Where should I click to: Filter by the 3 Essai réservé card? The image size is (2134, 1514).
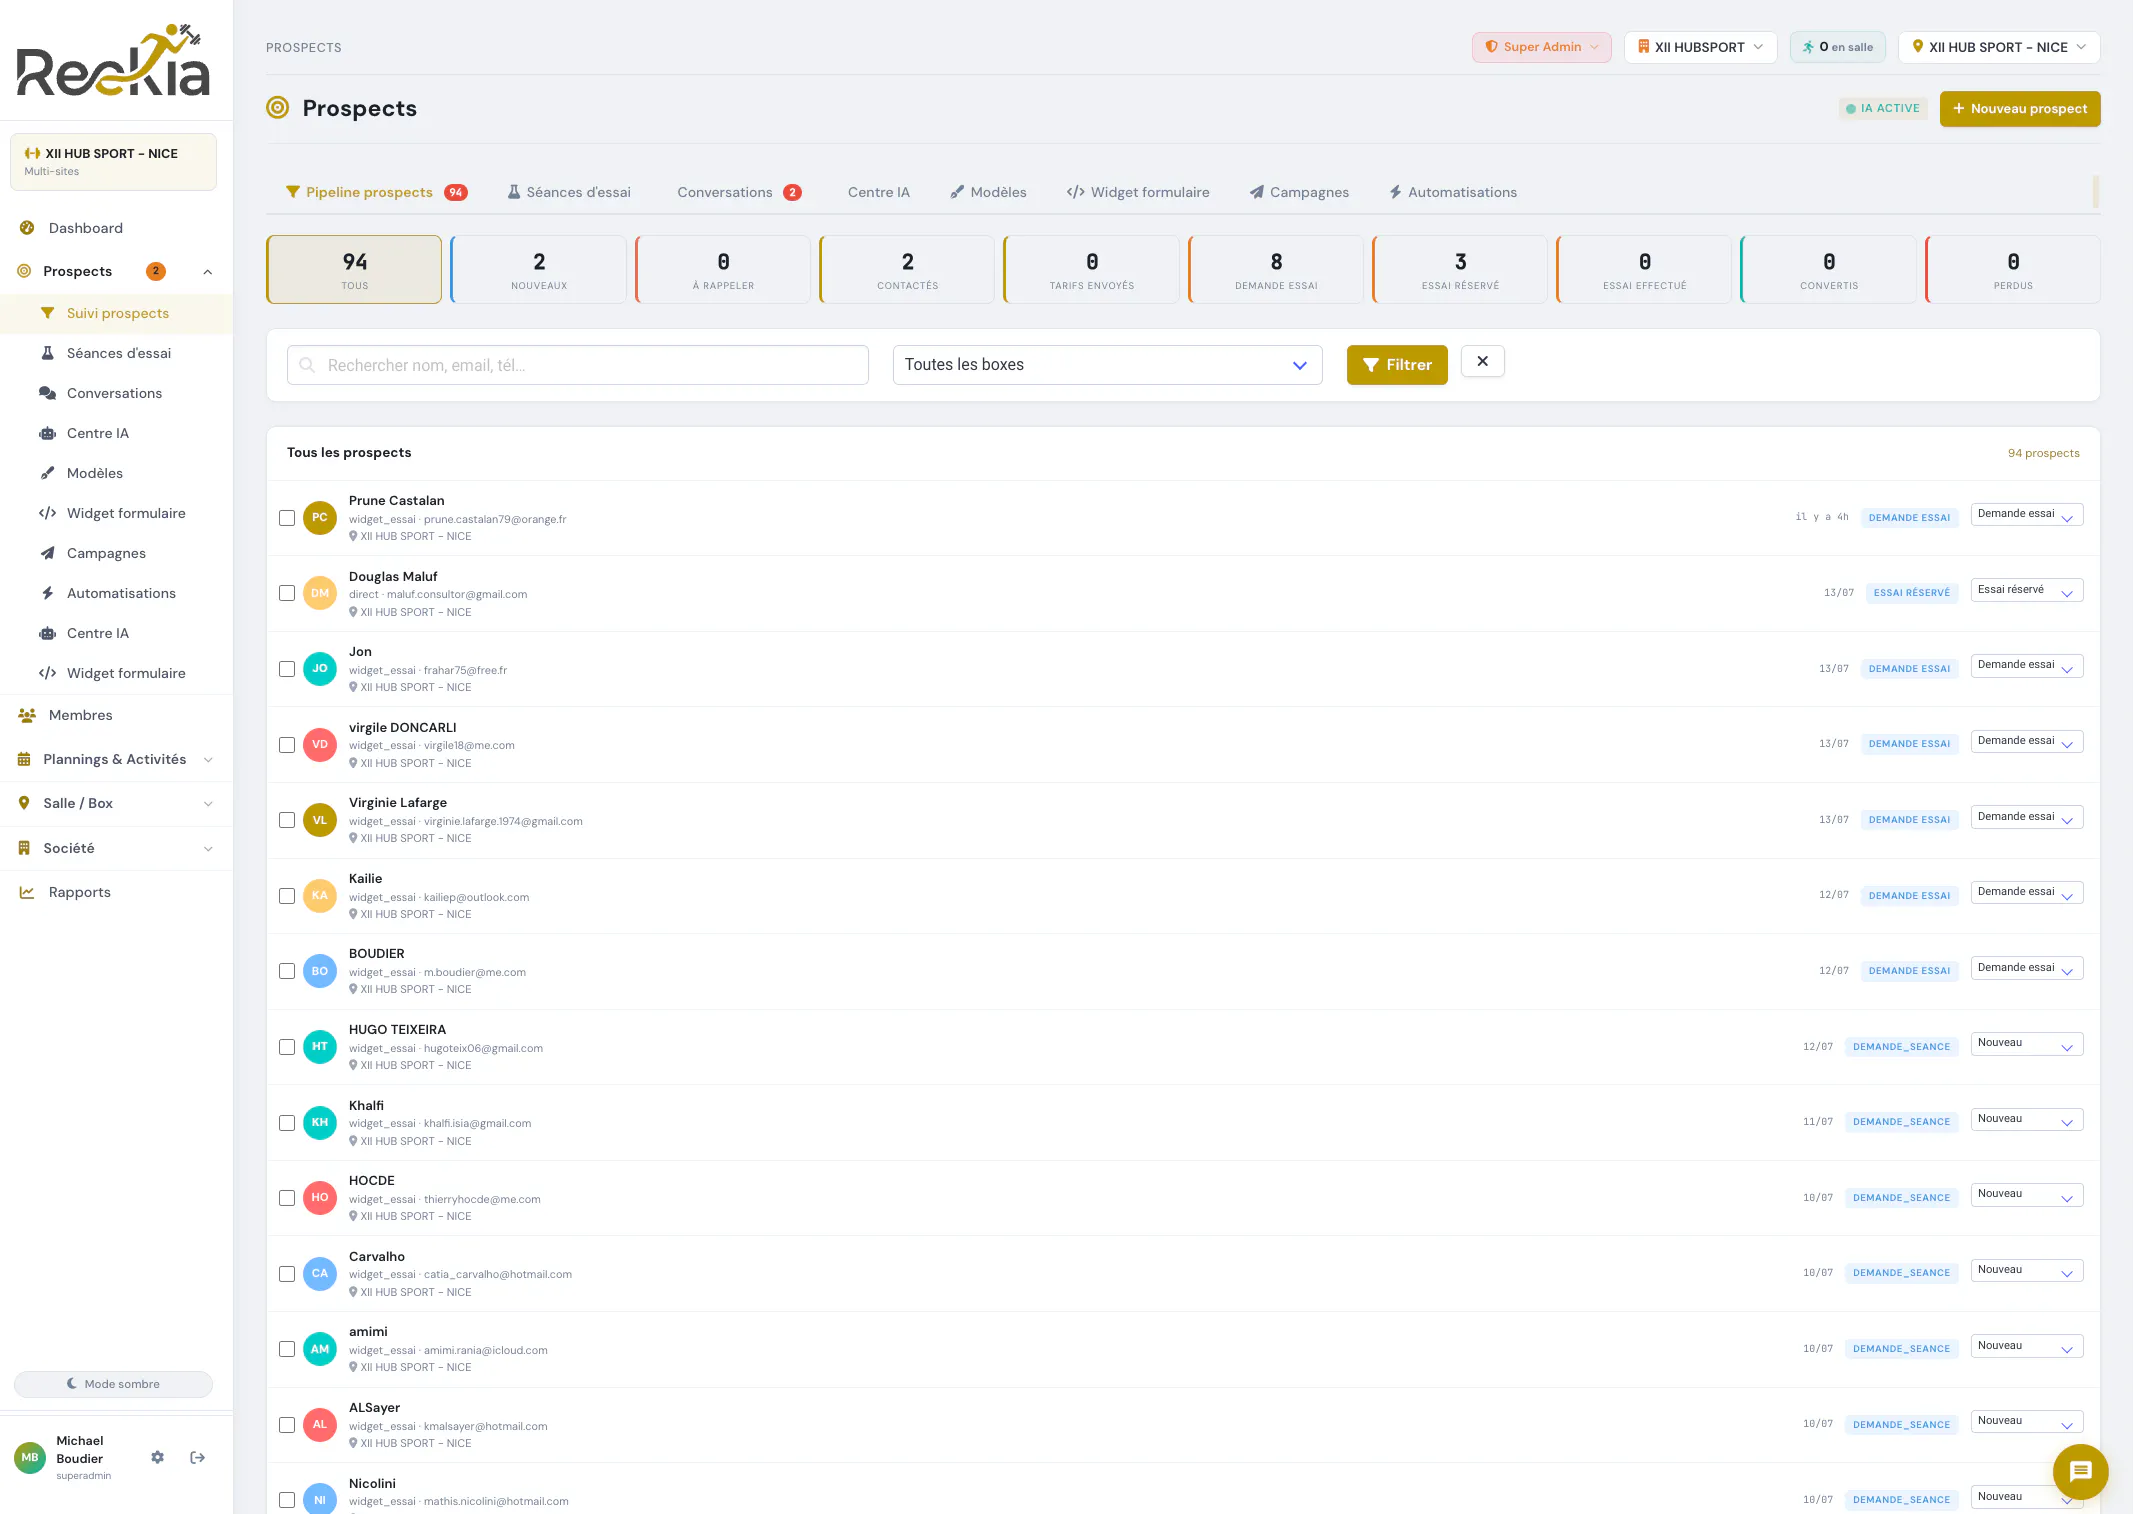click(x=1460, y=270)
